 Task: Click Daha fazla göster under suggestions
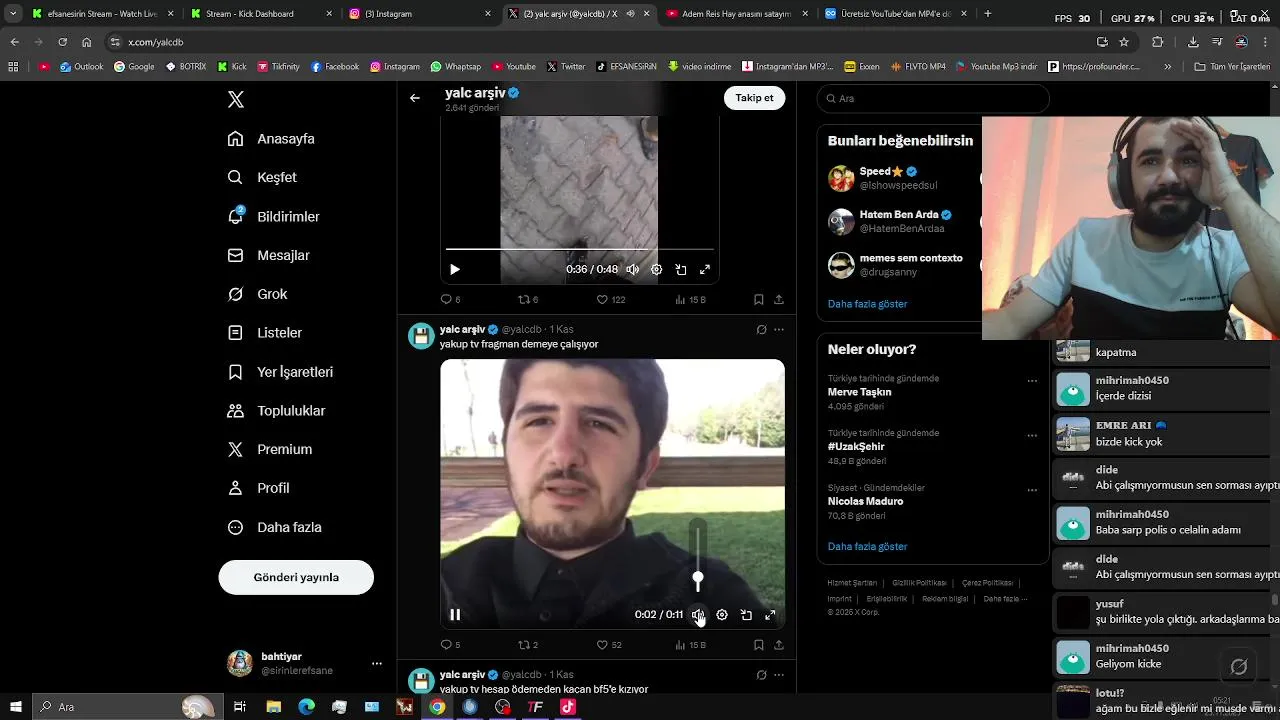coord(867,304)
